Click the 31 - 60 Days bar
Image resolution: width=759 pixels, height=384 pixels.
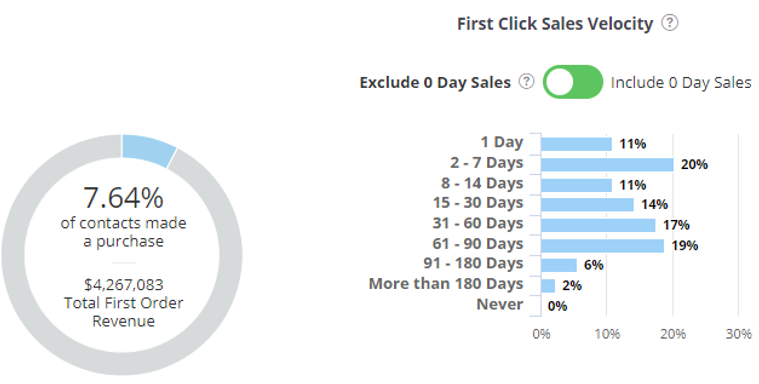[598, 225]
